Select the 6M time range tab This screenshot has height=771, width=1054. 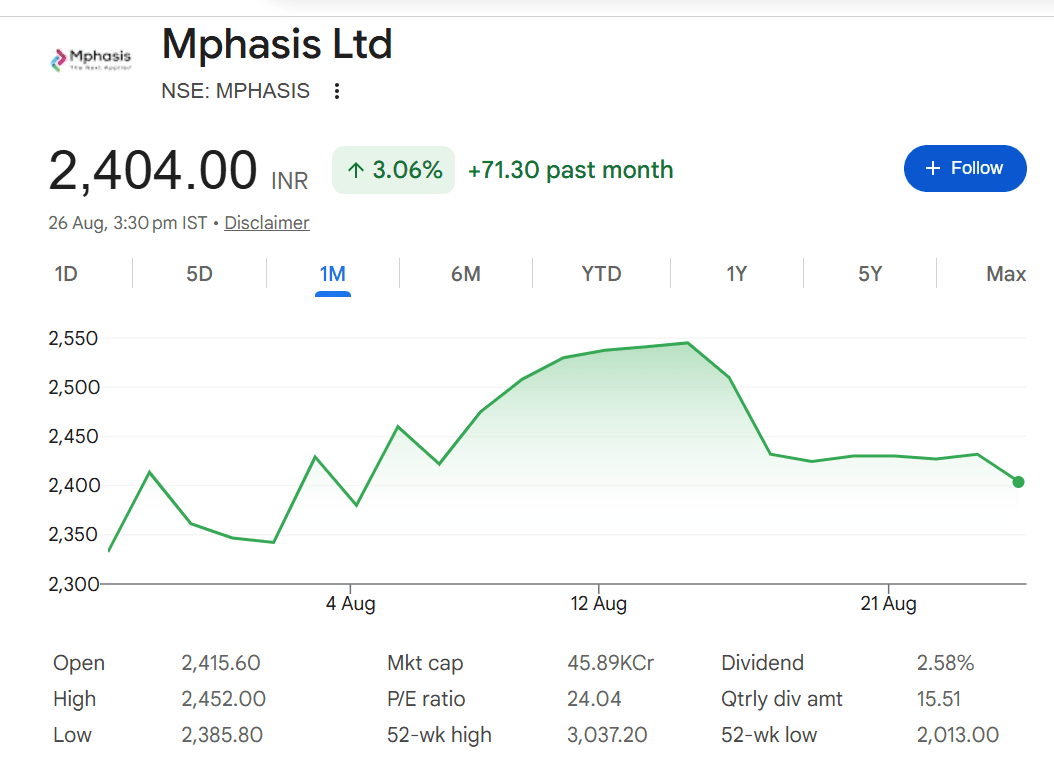coord(466,274)
